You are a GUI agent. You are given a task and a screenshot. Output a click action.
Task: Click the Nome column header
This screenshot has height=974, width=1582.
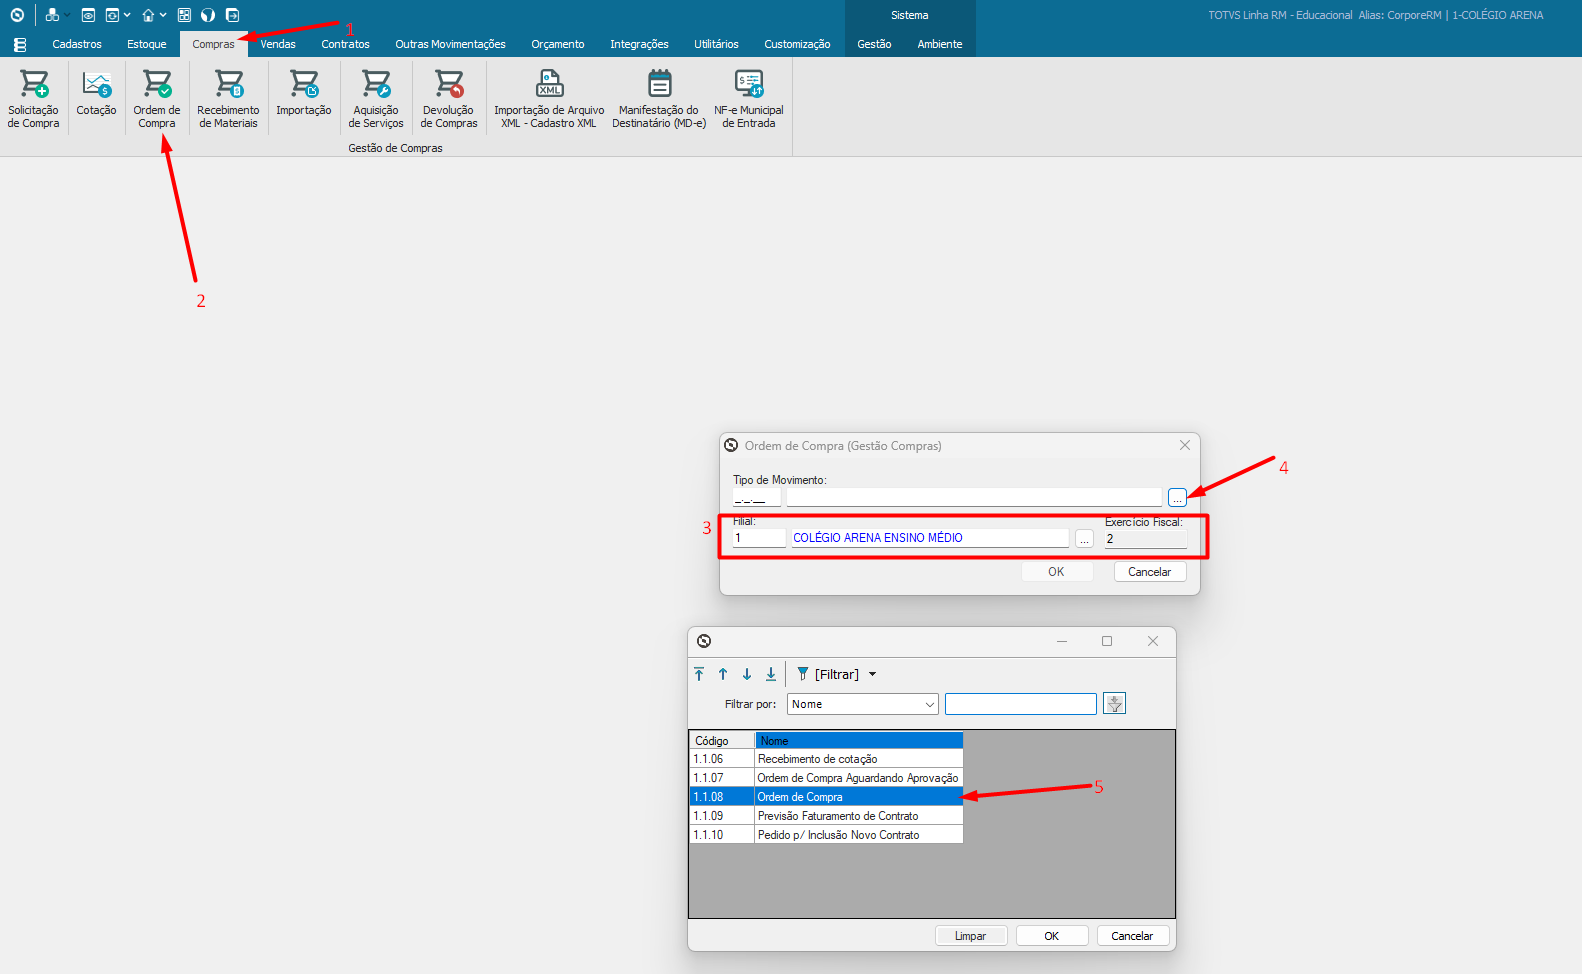[x=858, y=741]
